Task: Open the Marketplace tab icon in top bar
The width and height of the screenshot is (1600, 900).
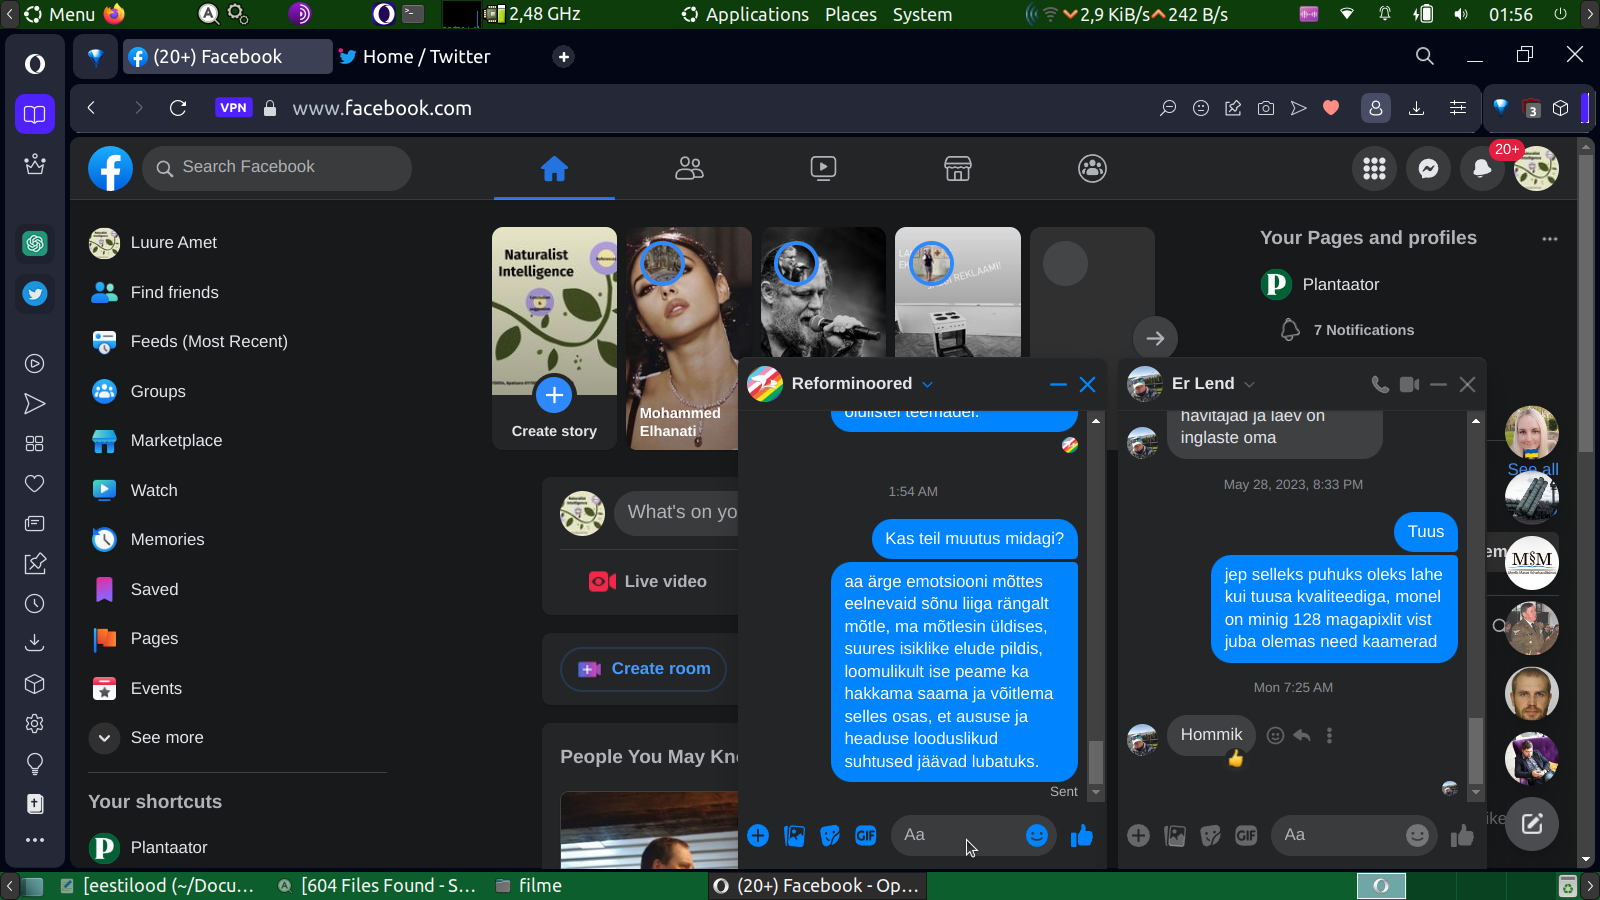Action: click(x=958, y=169)
